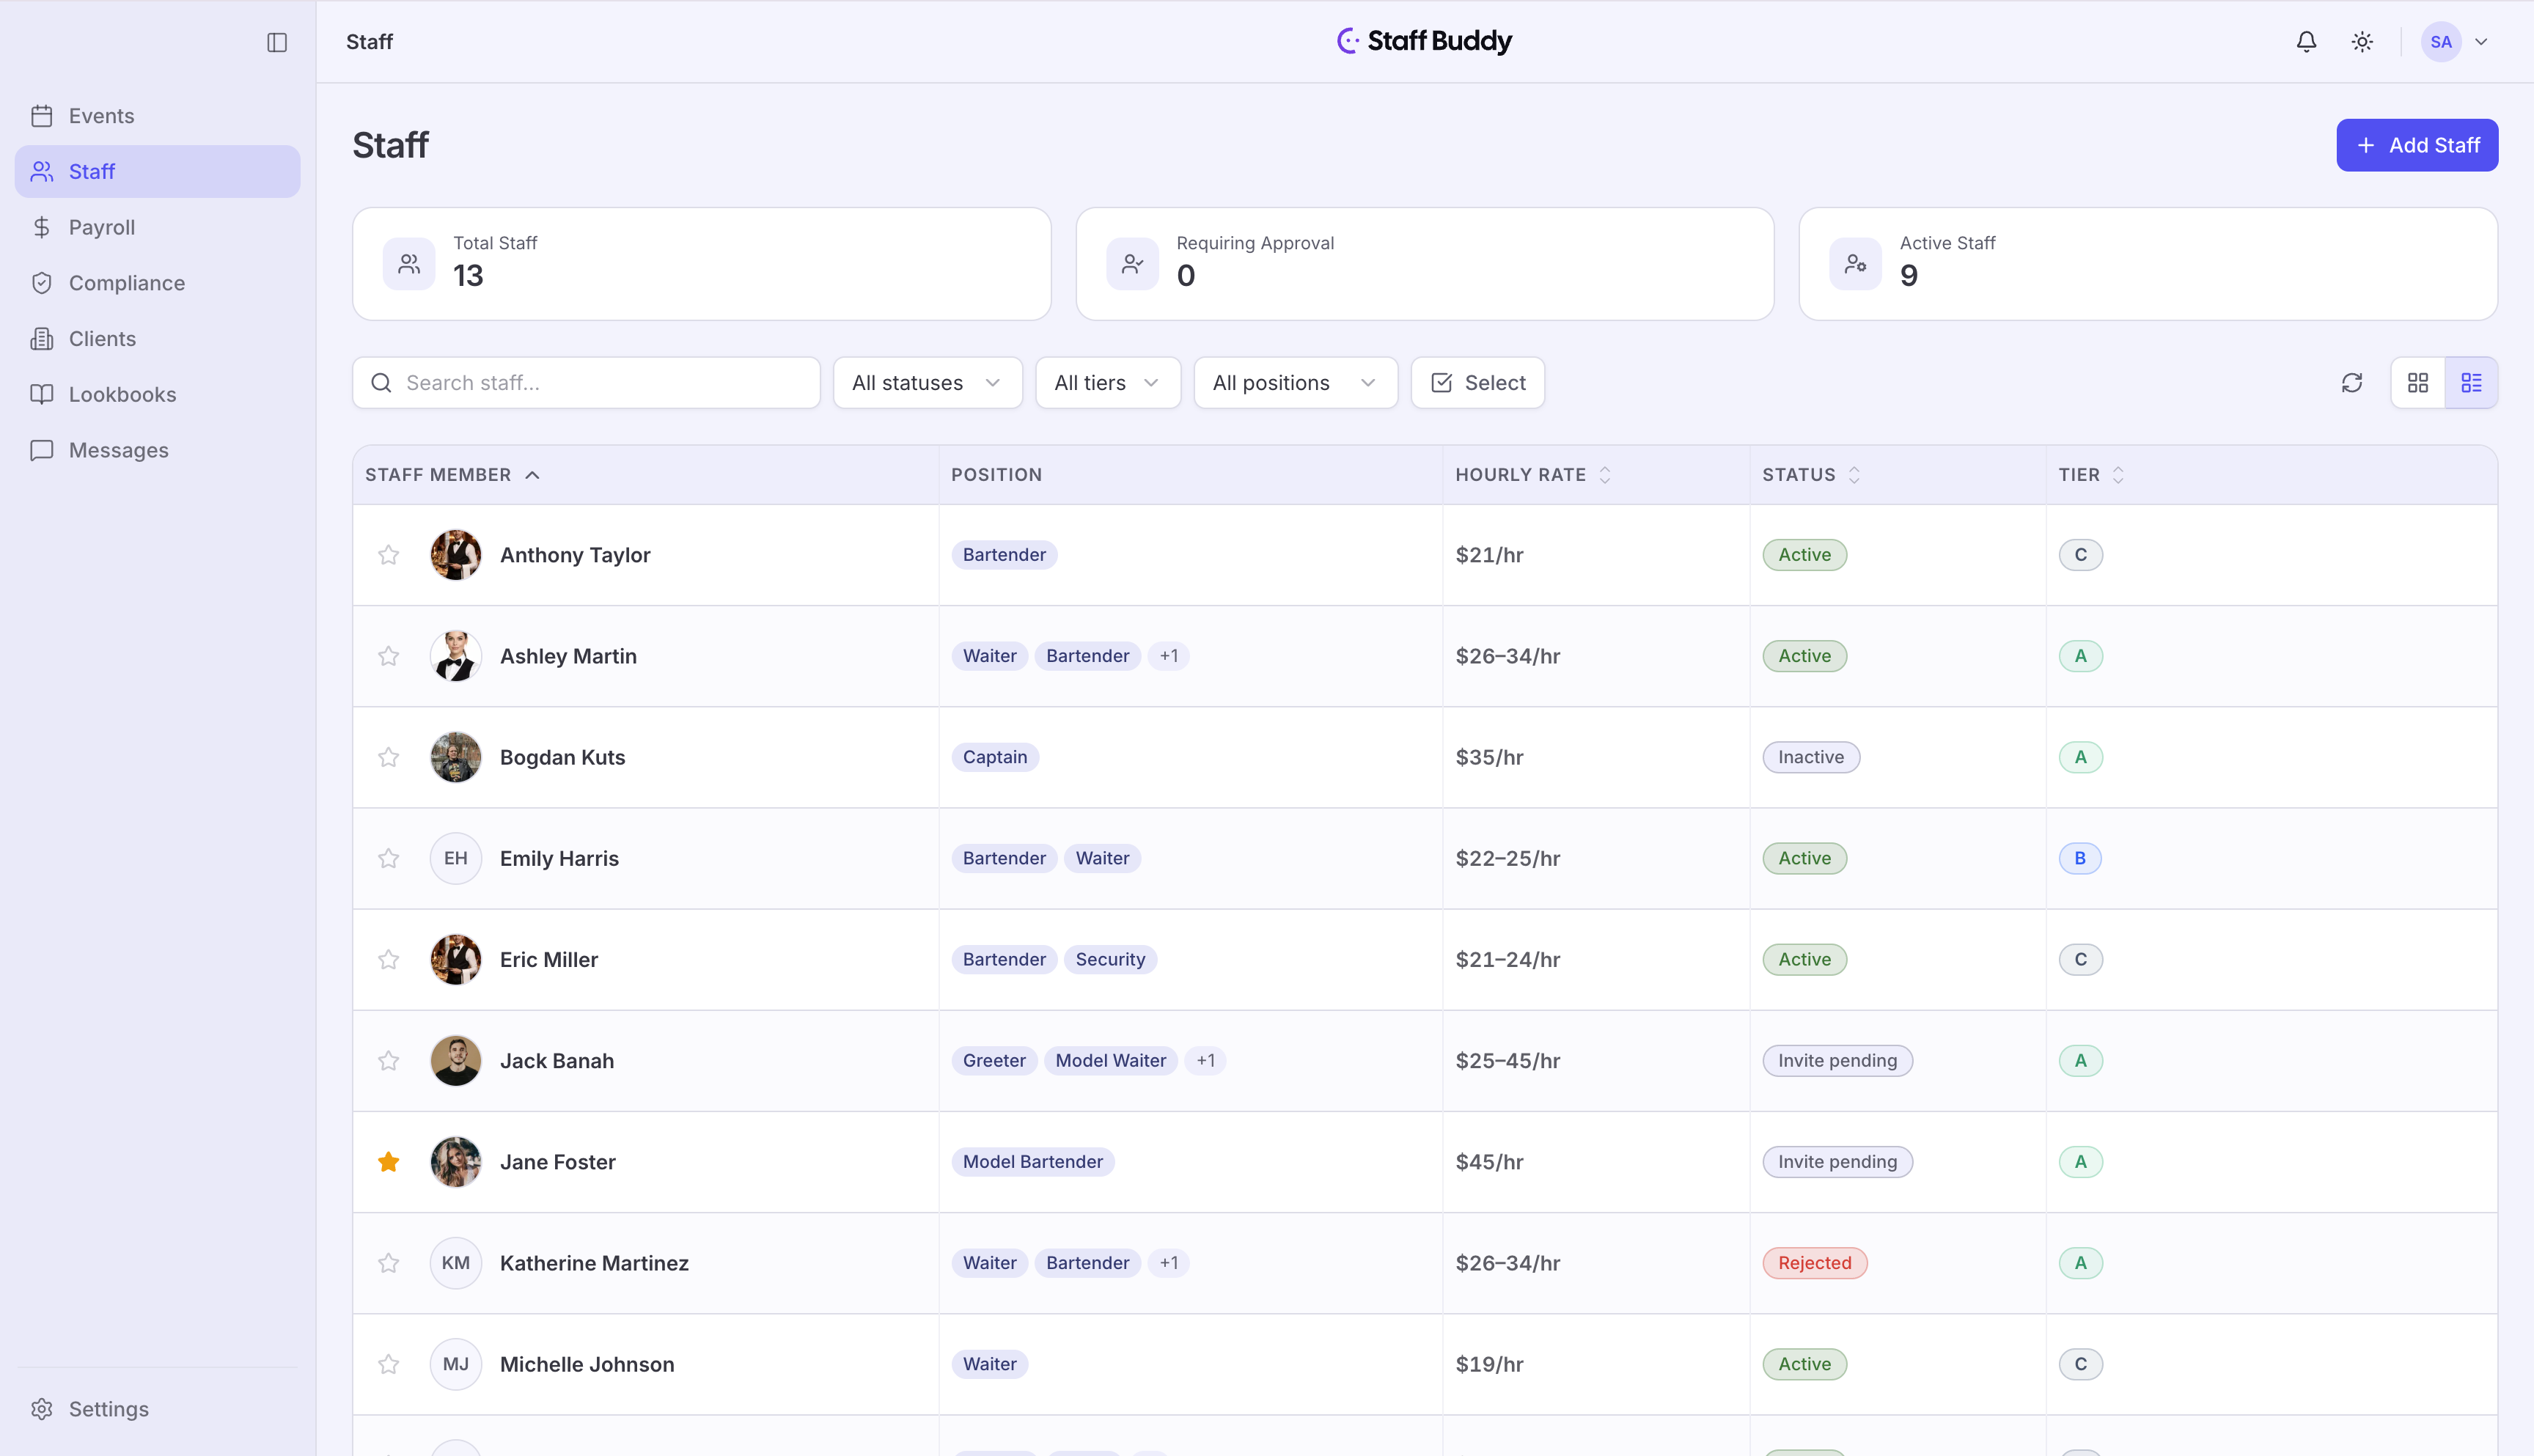Favorite Eric Miller with the star

pos(389,959)
